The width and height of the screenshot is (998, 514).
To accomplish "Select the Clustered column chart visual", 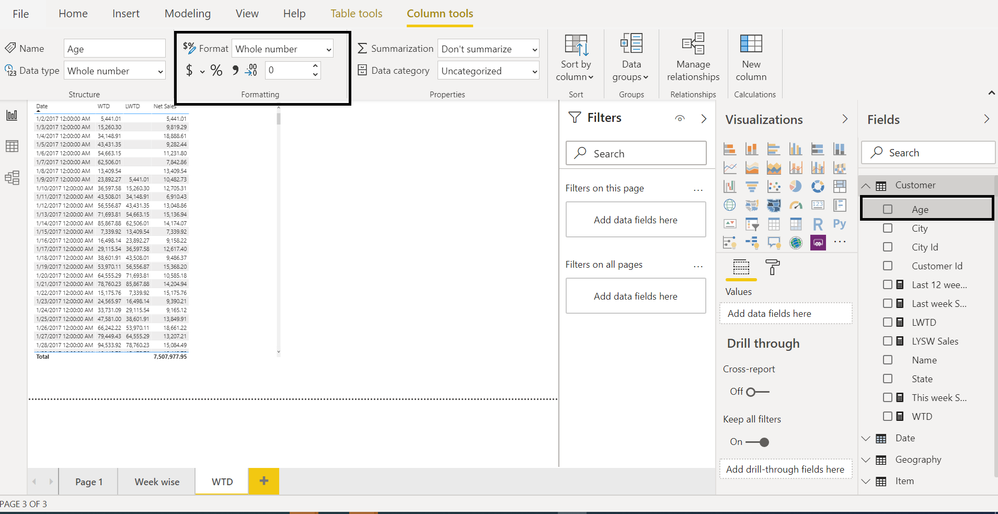I will tap(796, 149).
